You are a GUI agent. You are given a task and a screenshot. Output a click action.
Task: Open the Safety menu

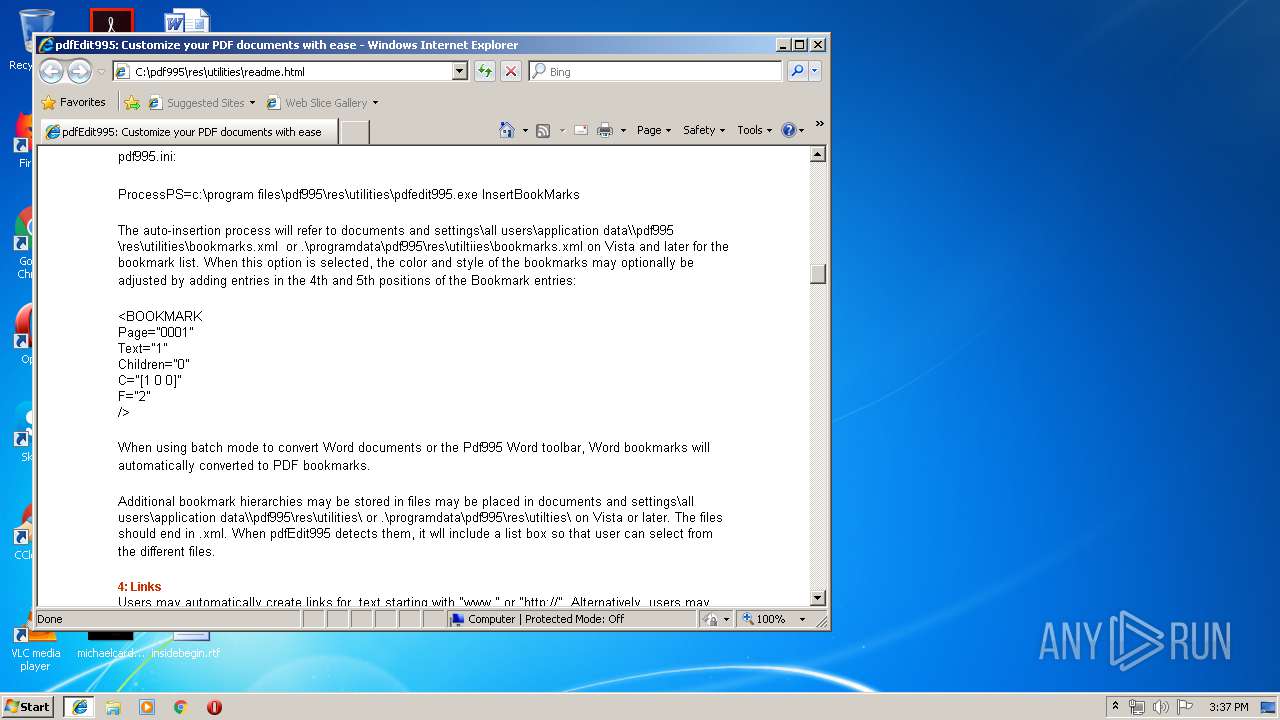704,130
